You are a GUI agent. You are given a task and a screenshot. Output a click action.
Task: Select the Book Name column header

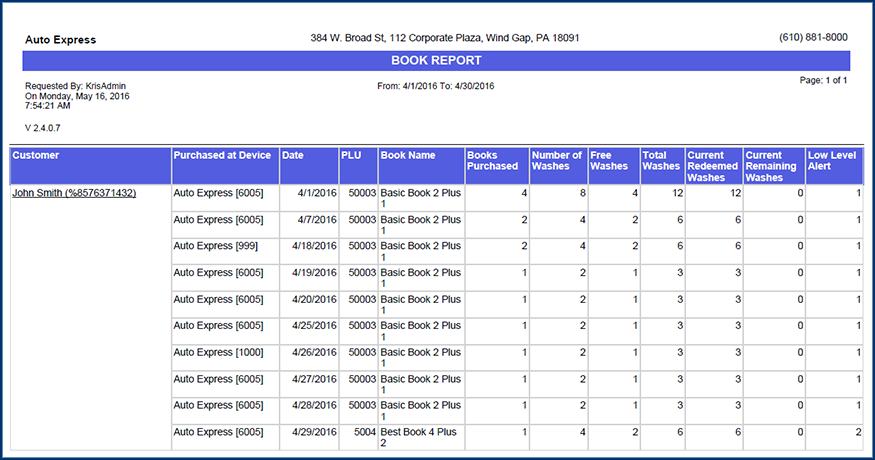click(x=408, y=156)
